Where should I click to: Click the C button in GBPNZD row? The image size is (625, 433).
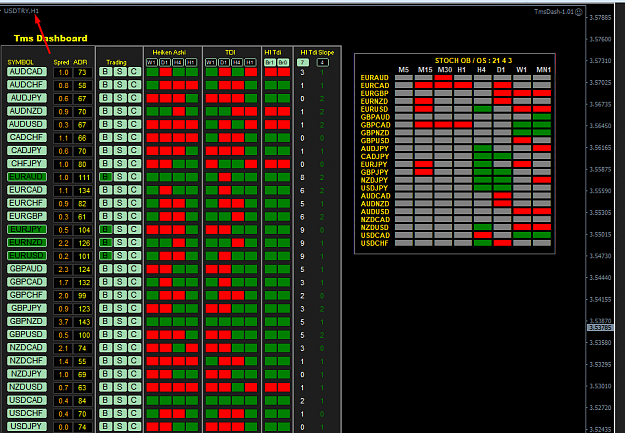pyautogui.click(x=134, y=322)
